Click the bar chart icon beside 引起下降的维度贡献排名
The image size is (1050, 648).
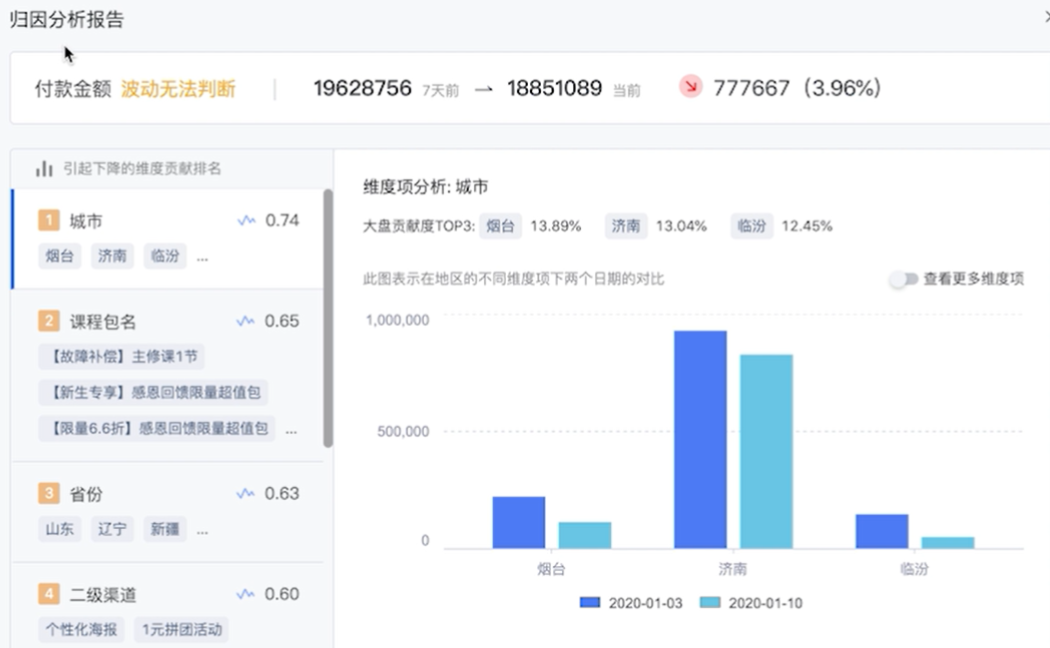44,169
